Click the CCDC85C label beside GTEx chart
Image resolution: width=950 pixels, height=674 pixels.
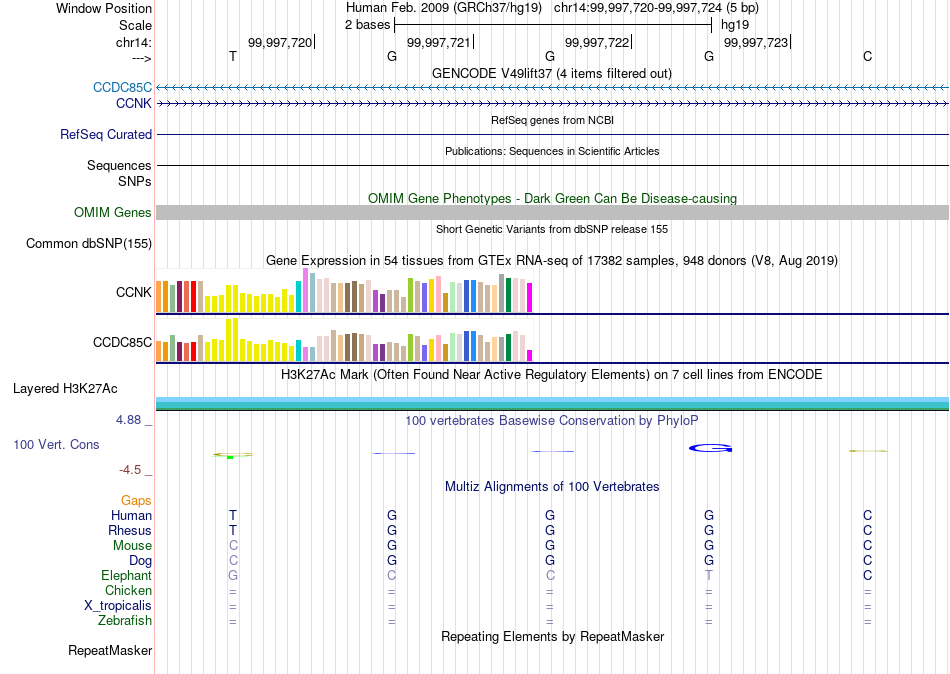coord(122,342)
